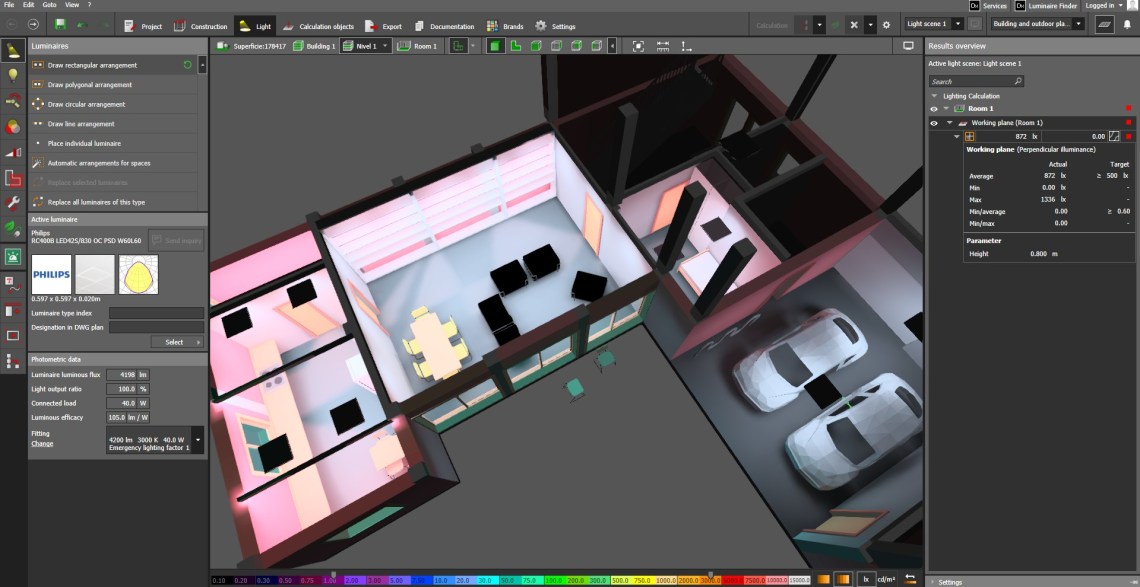The width and height of the screenshot is (1140, 587).
Task: Collapse the Lighting Calculation tree node
Action: 934,96
